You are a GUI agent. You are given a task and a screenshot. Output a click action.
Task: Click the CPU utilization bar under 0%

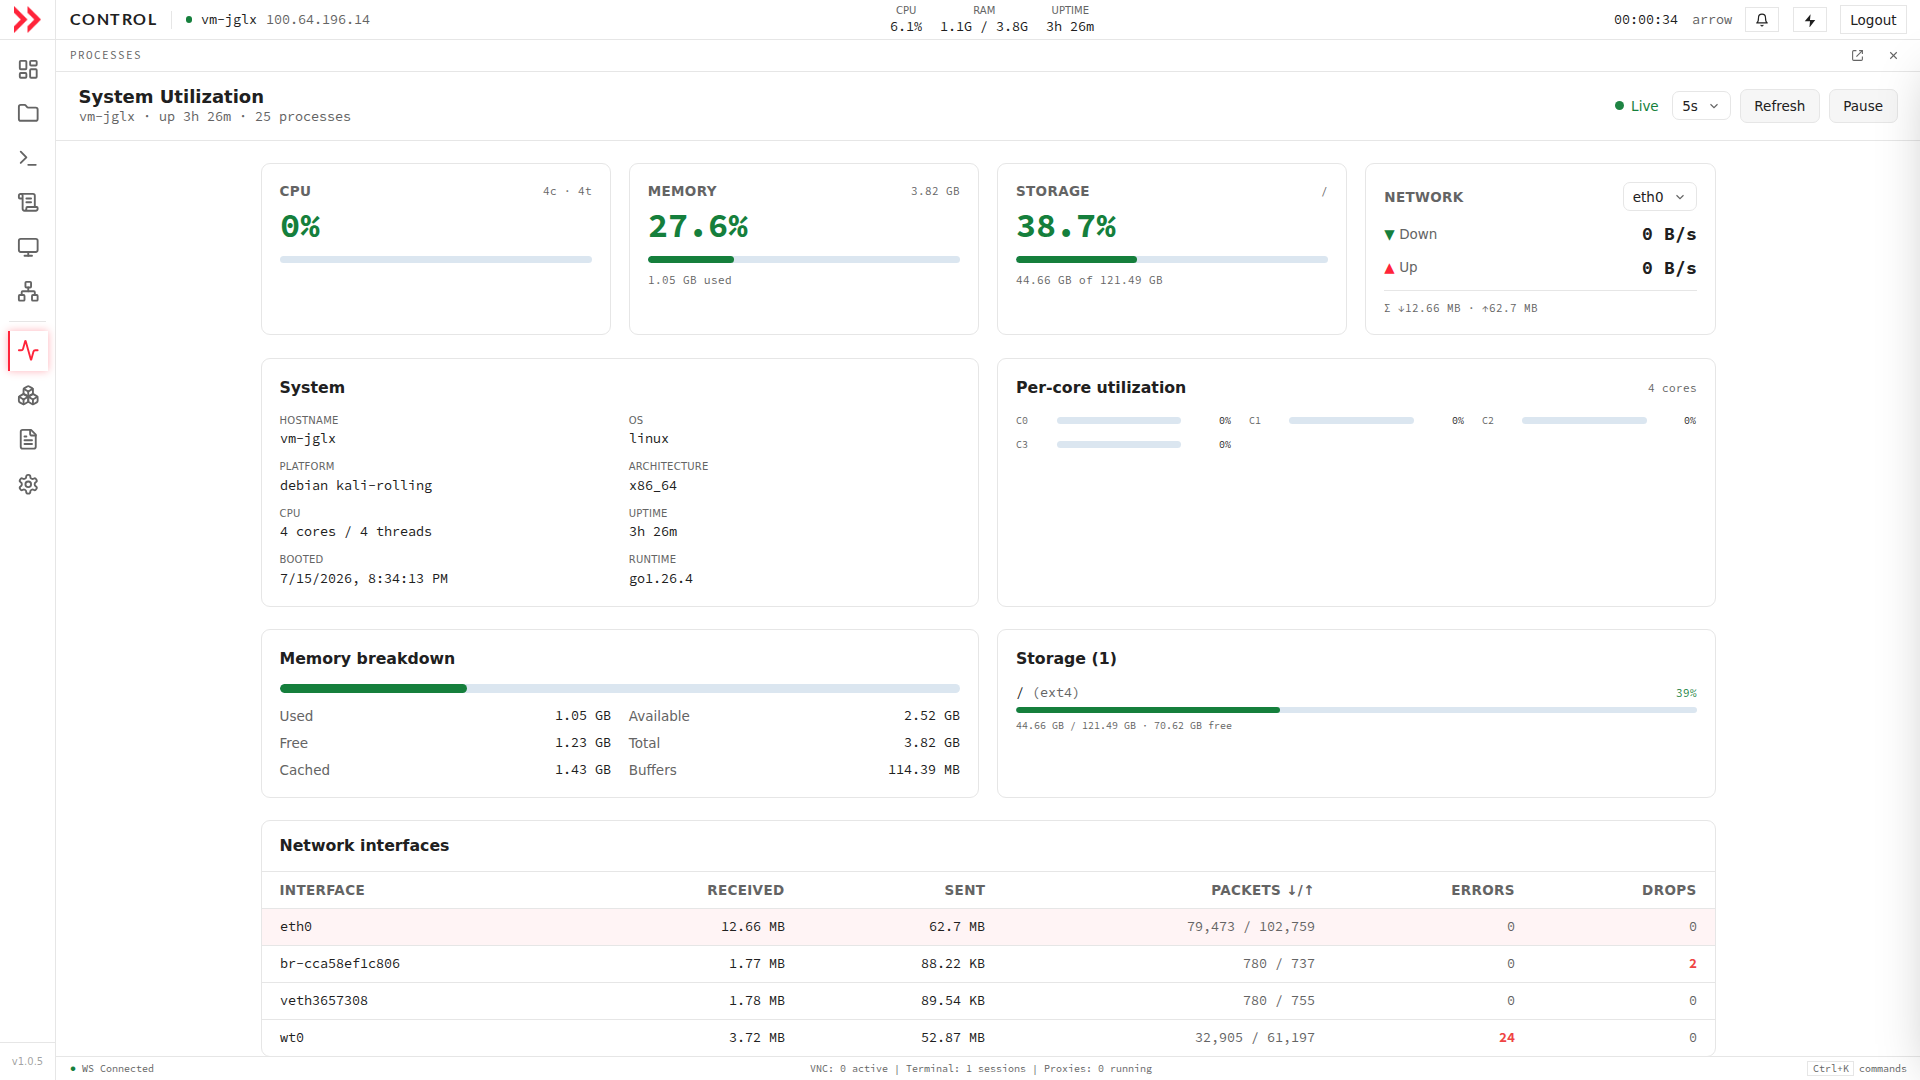click(435, 259)
